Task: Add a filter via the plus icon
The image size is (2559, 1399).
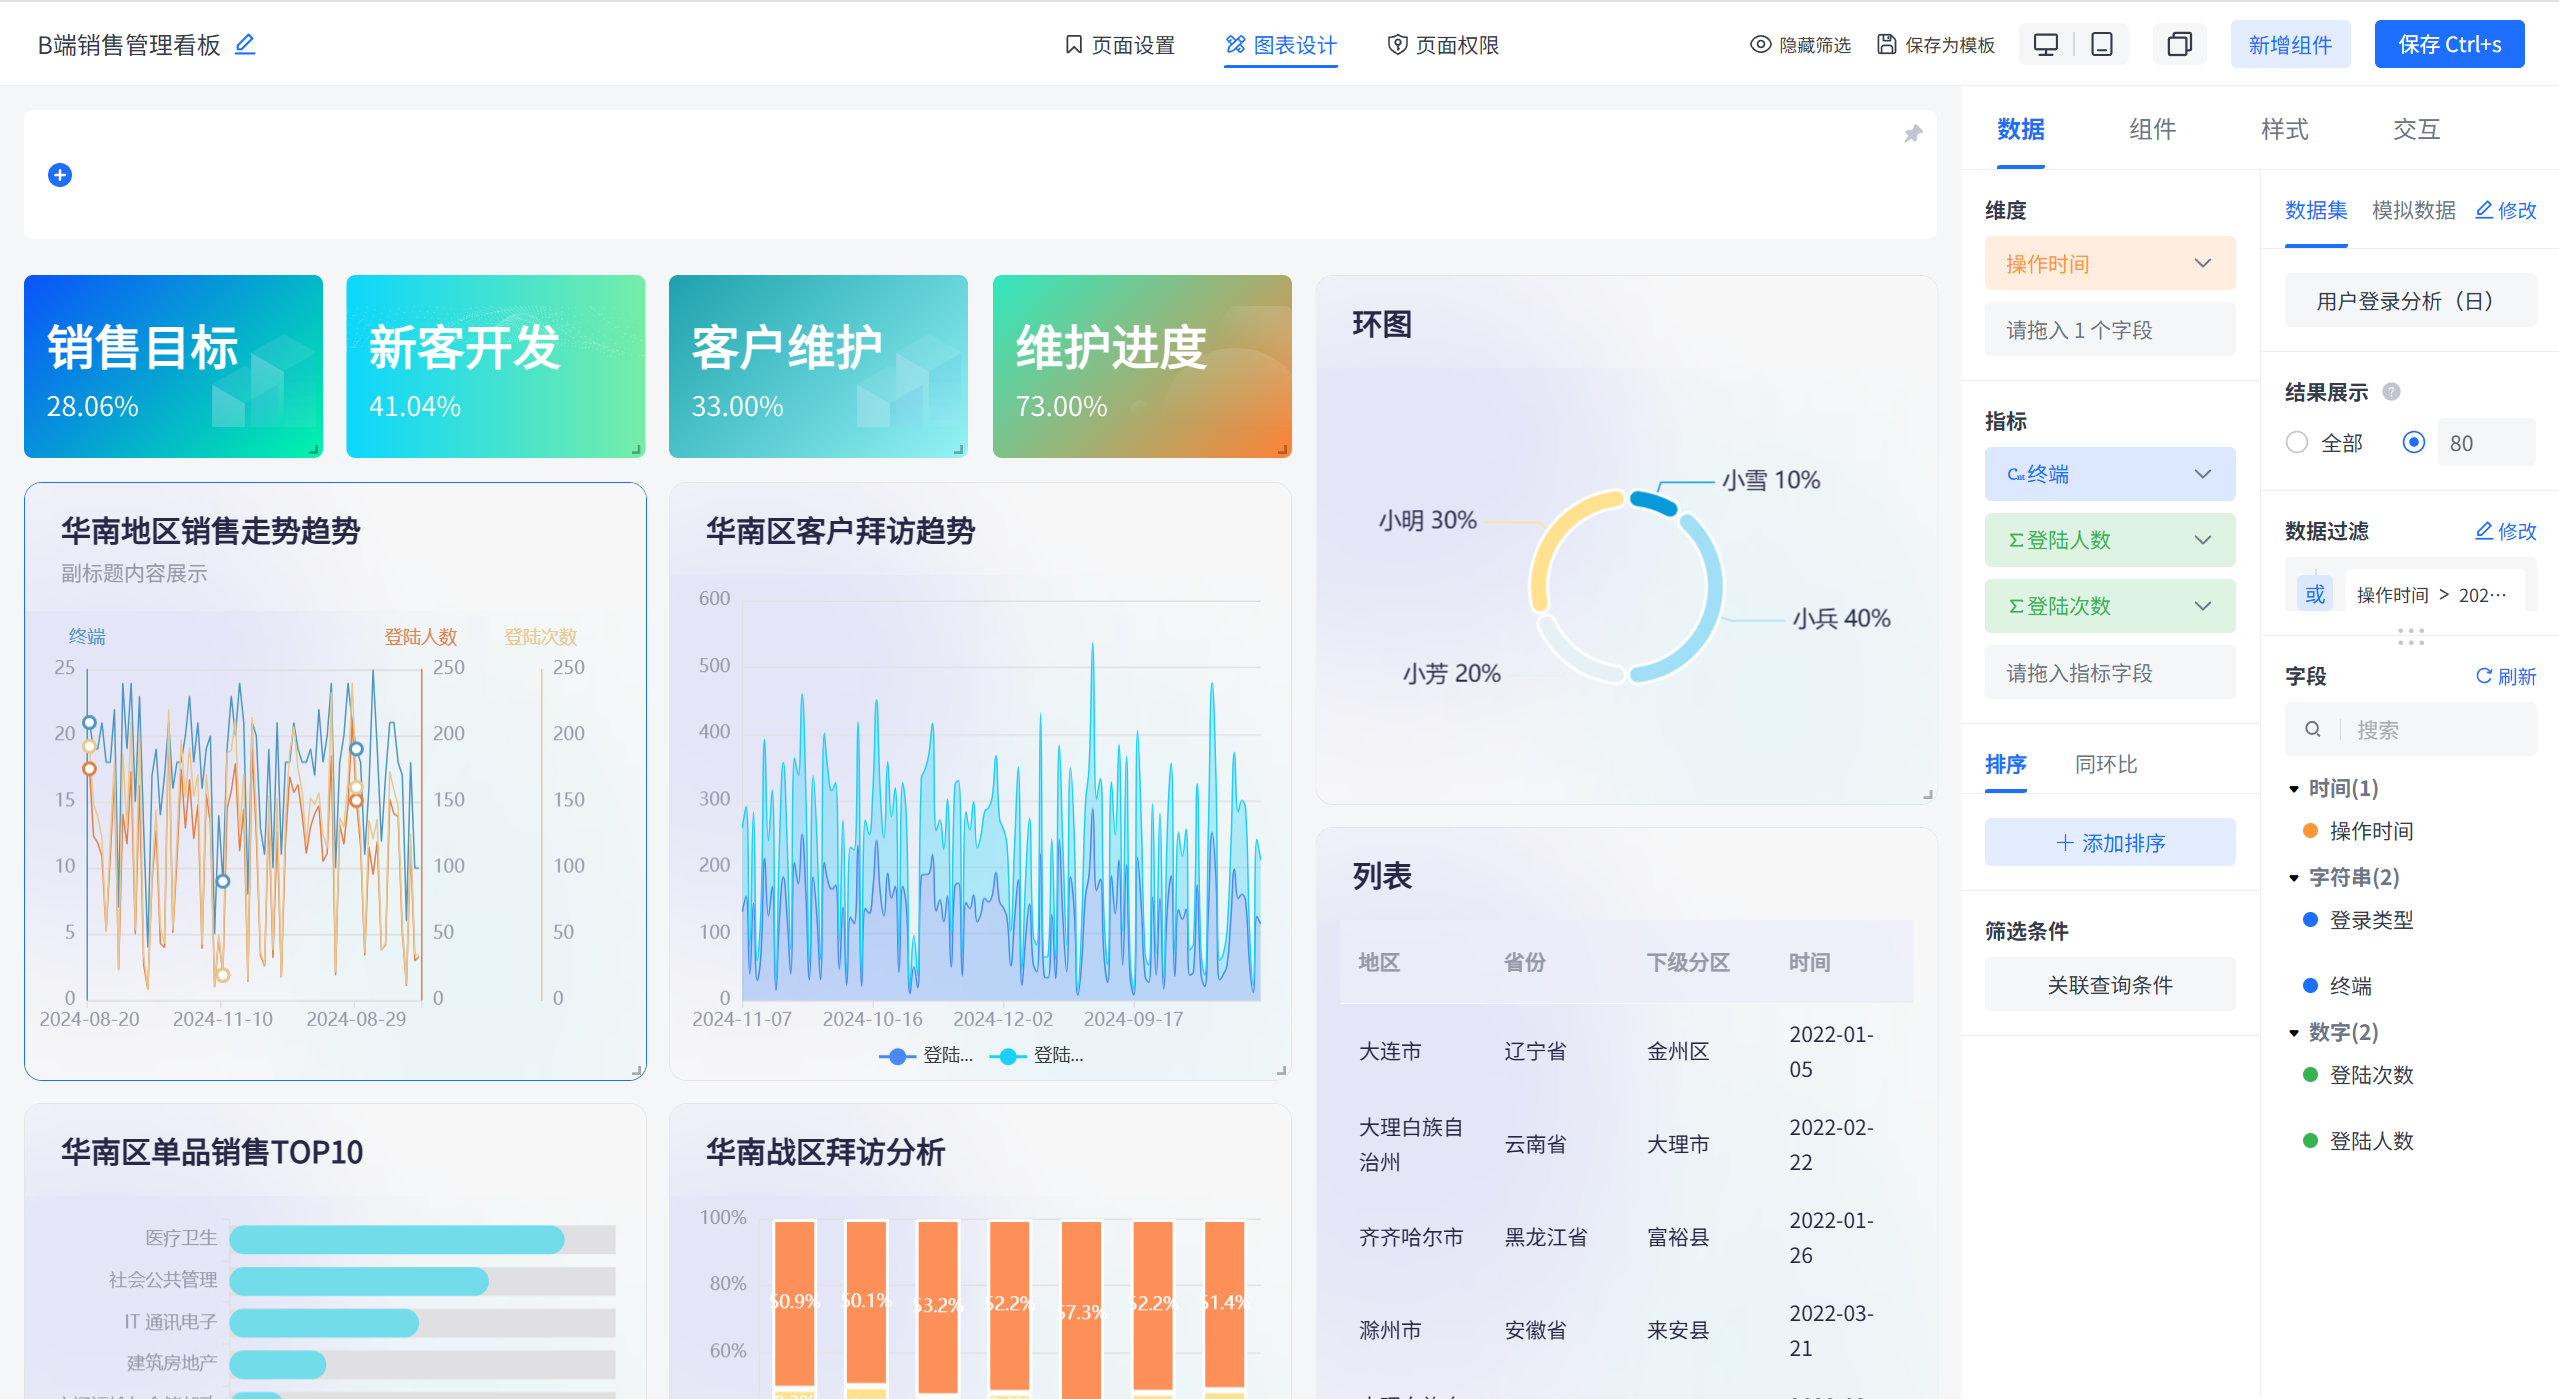Action: [60, 174]
